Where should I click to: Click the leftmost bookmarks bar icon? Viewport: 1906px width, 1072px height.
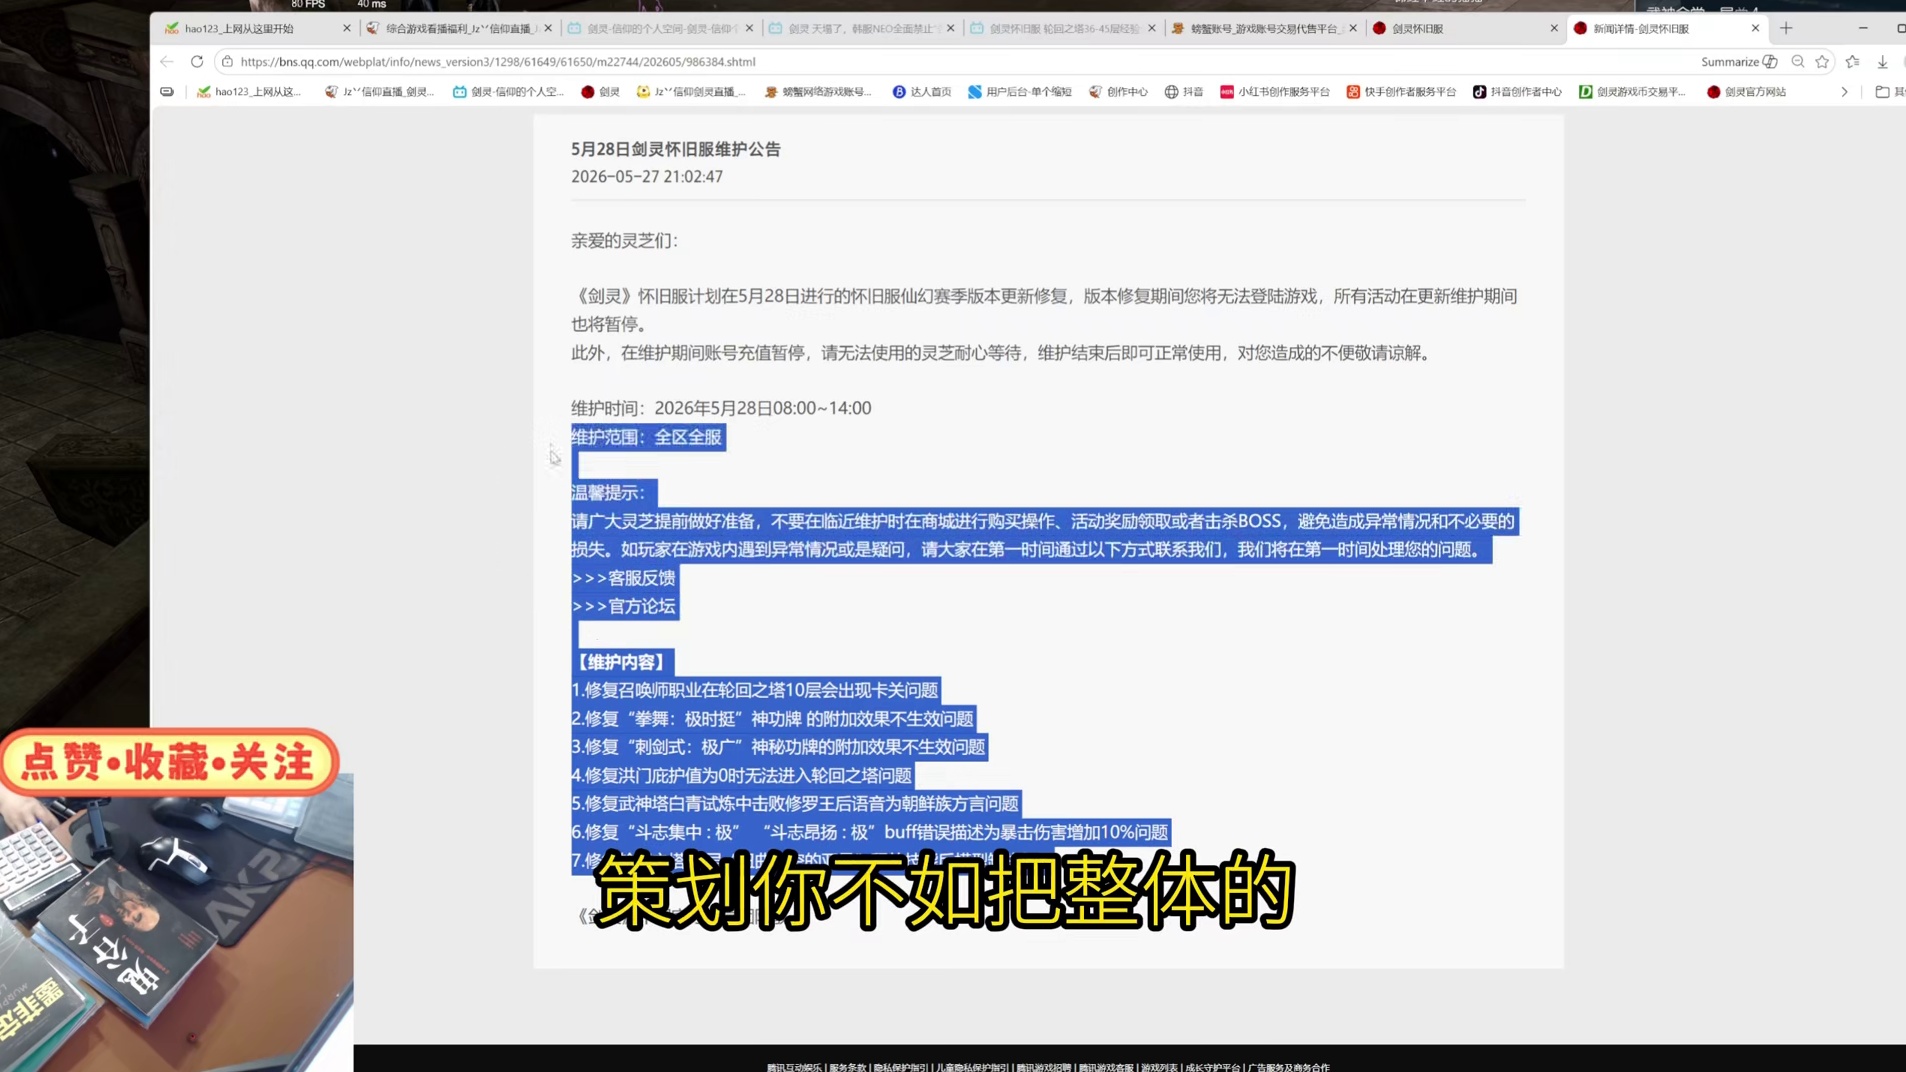[x=167, y=92]
